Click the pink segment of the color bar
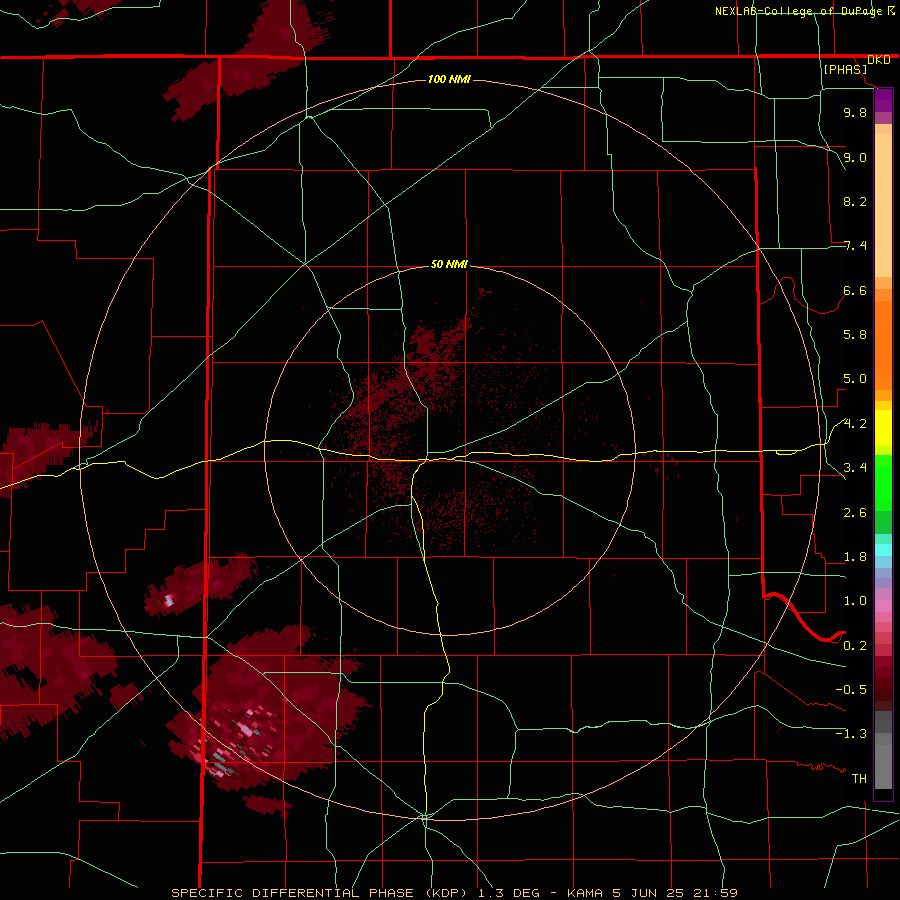 click(883, 606)
